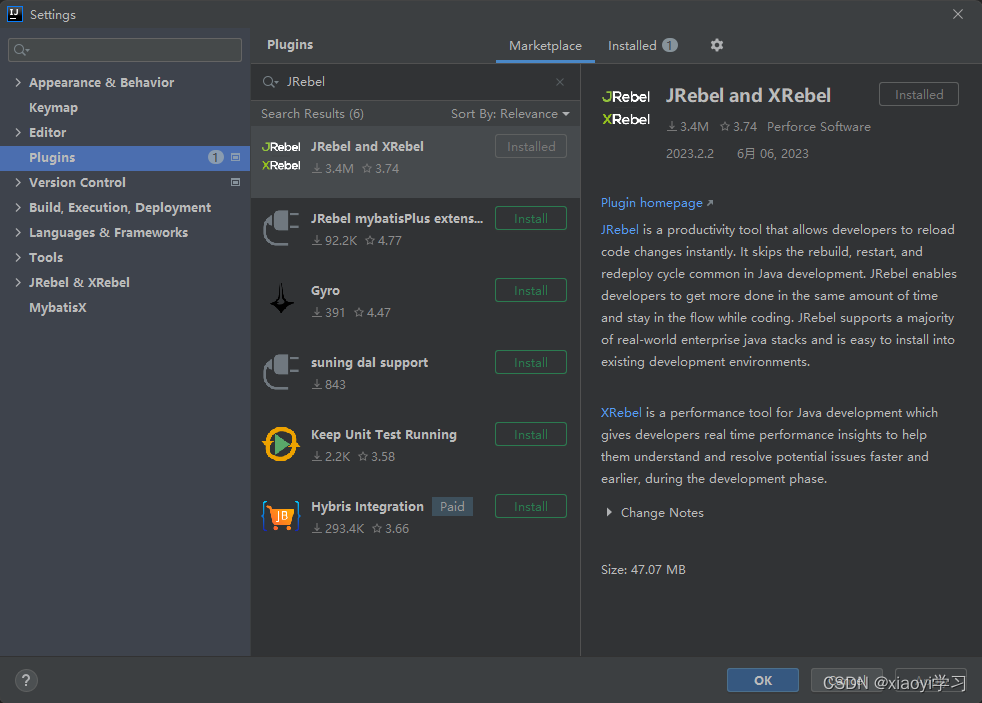Switch to the Installed tab

click(x=642, y=46)
